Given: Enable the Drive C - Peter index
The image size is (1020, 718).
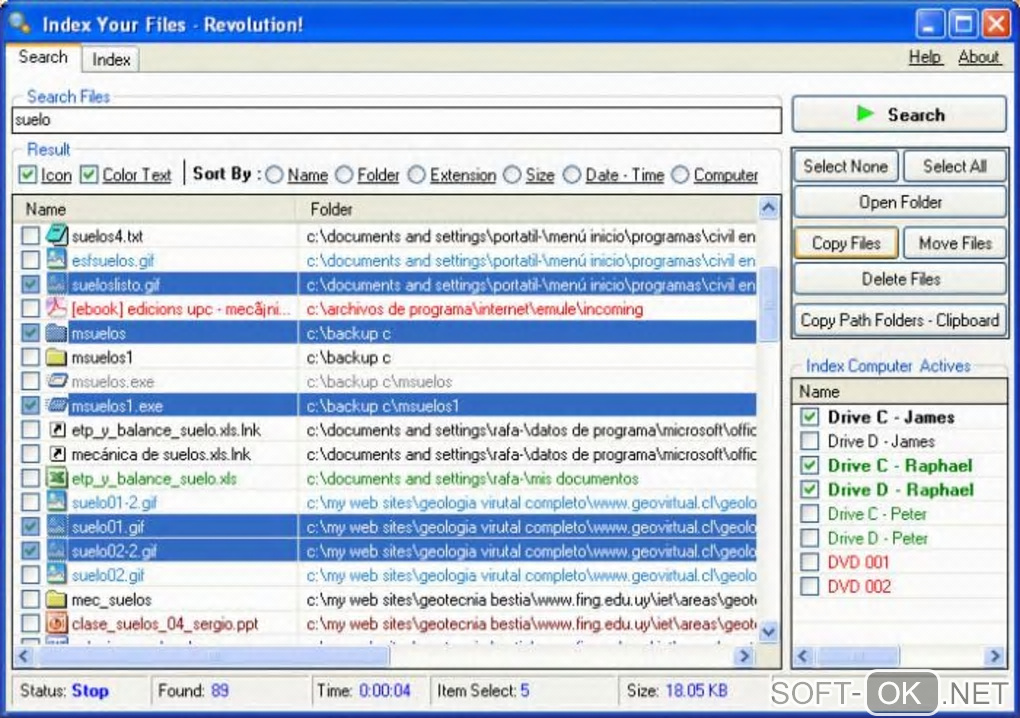Looking at the screenshot, I should tap(809, 514).
